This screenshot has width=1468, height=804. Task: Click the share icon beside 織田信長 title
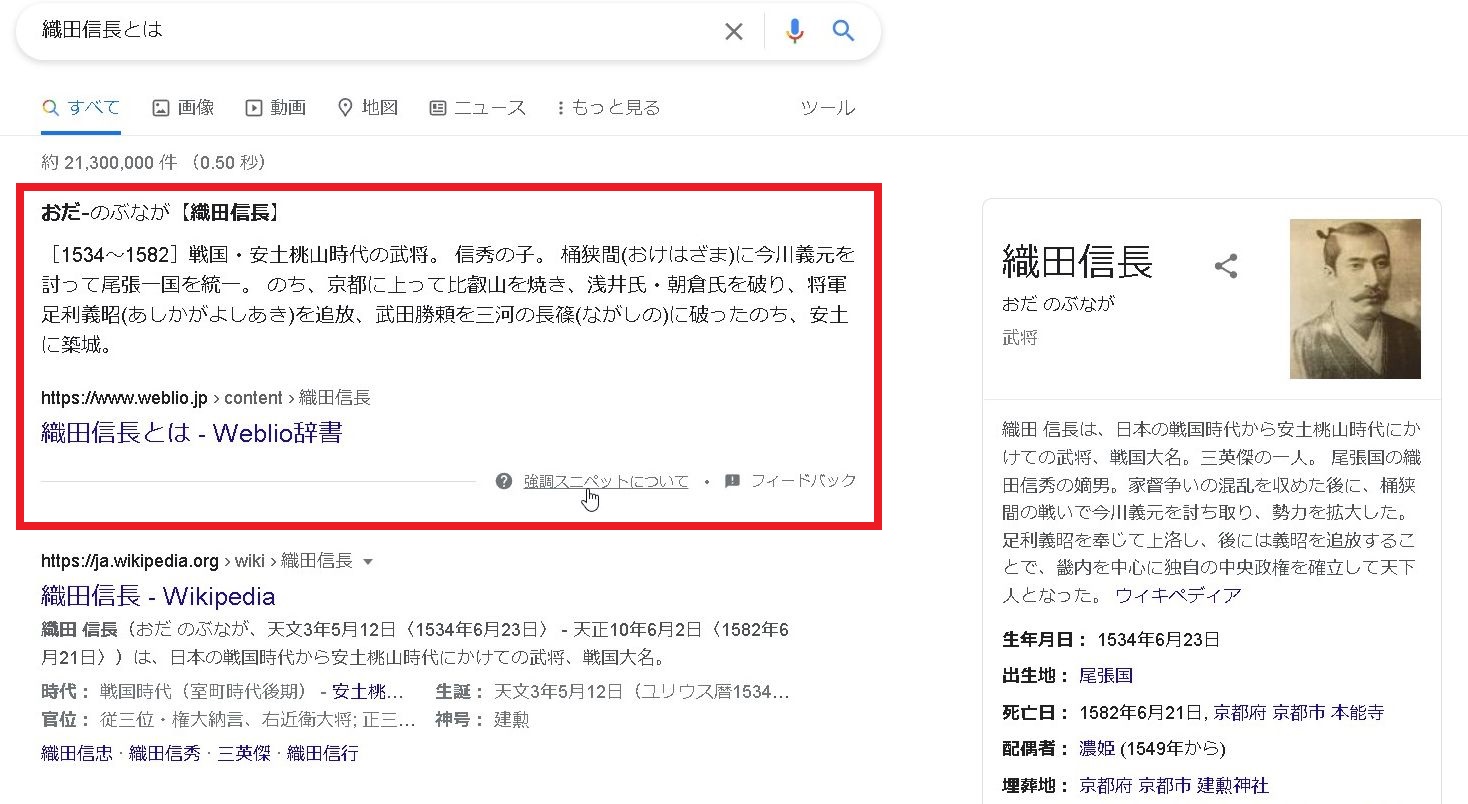coord(1225,266)
